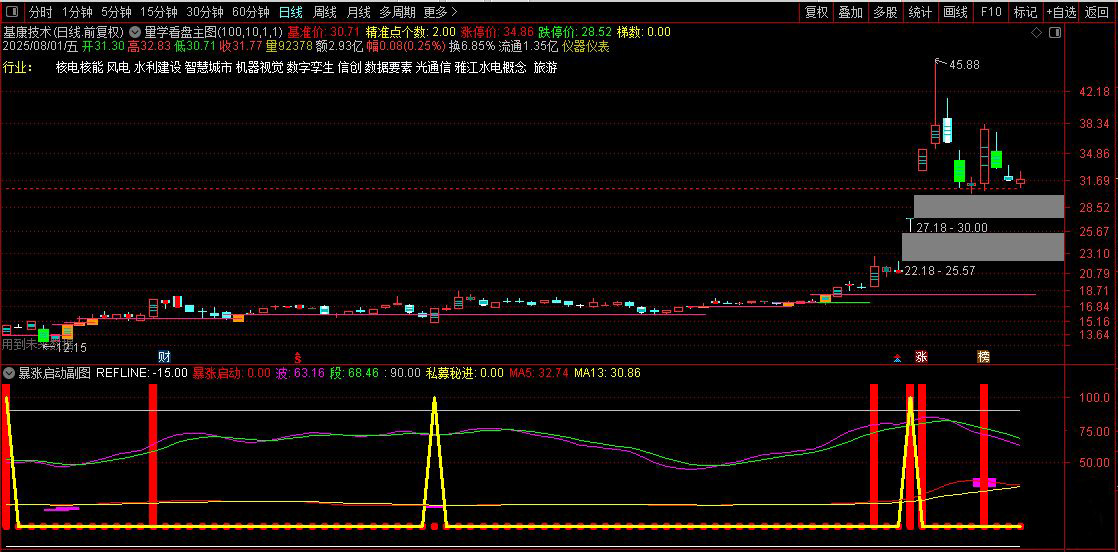Click the diamond icon near top right
The image size is (1118, 552).
[x=1036, y=33]
